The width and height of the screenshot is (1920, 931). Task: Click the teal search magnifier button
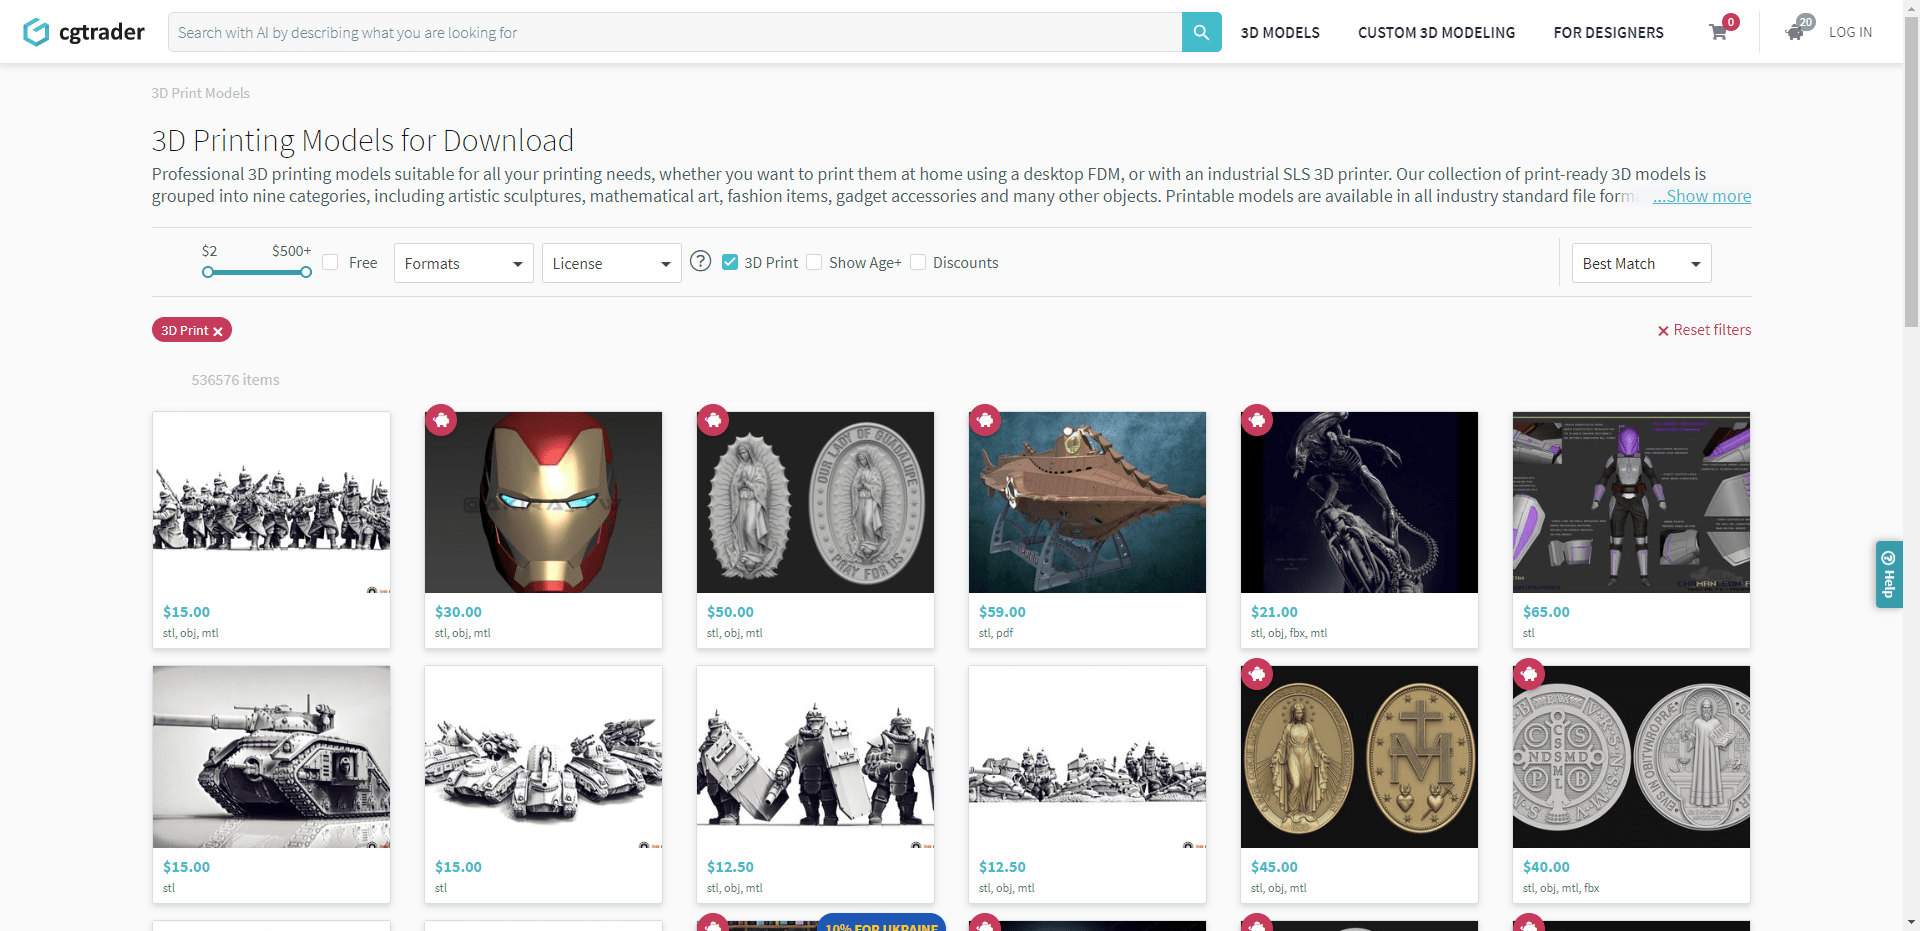1201,32
